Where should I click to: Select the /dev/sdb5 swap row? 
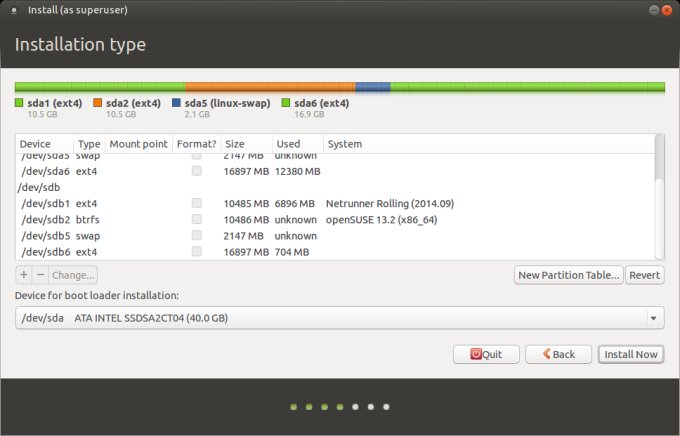pos(335,236)
